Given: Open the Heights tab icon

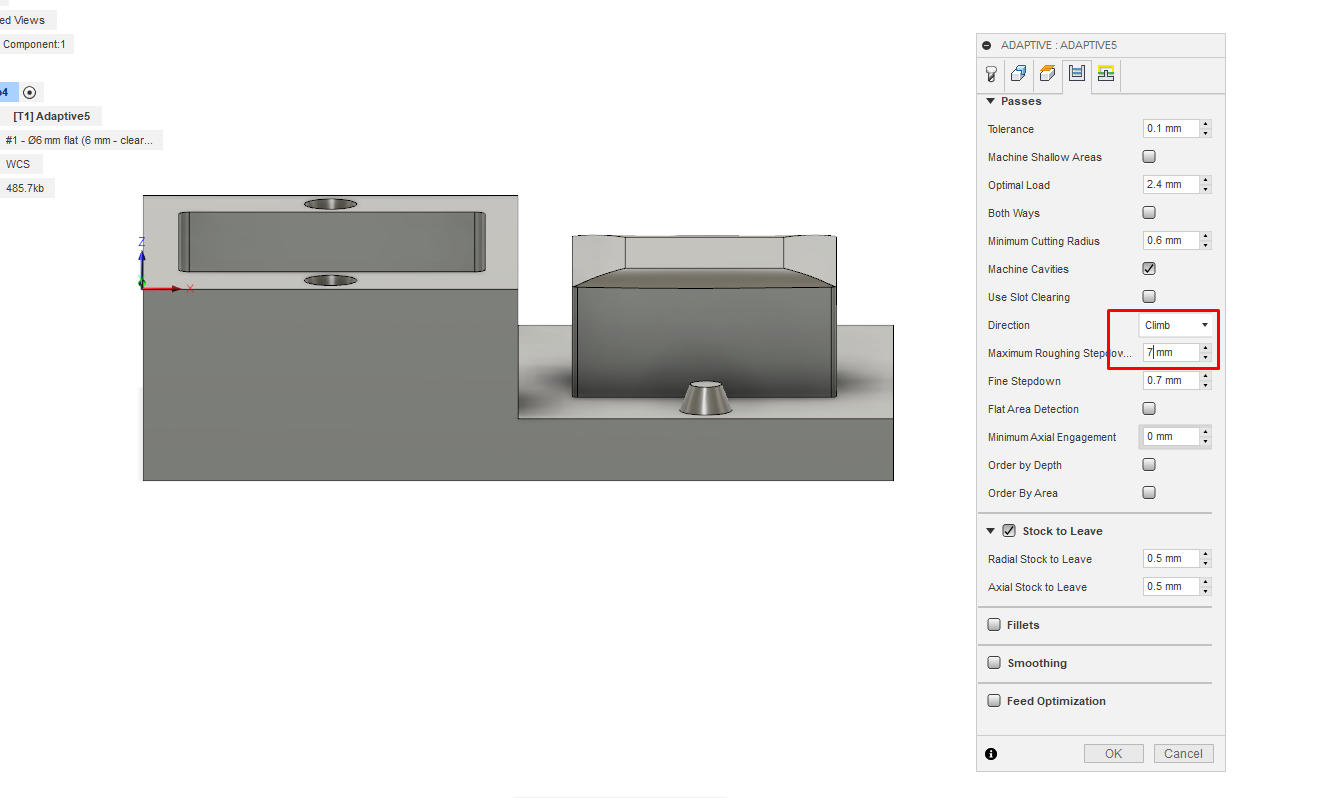Looking at the screenshot, I should (1047, 73).
